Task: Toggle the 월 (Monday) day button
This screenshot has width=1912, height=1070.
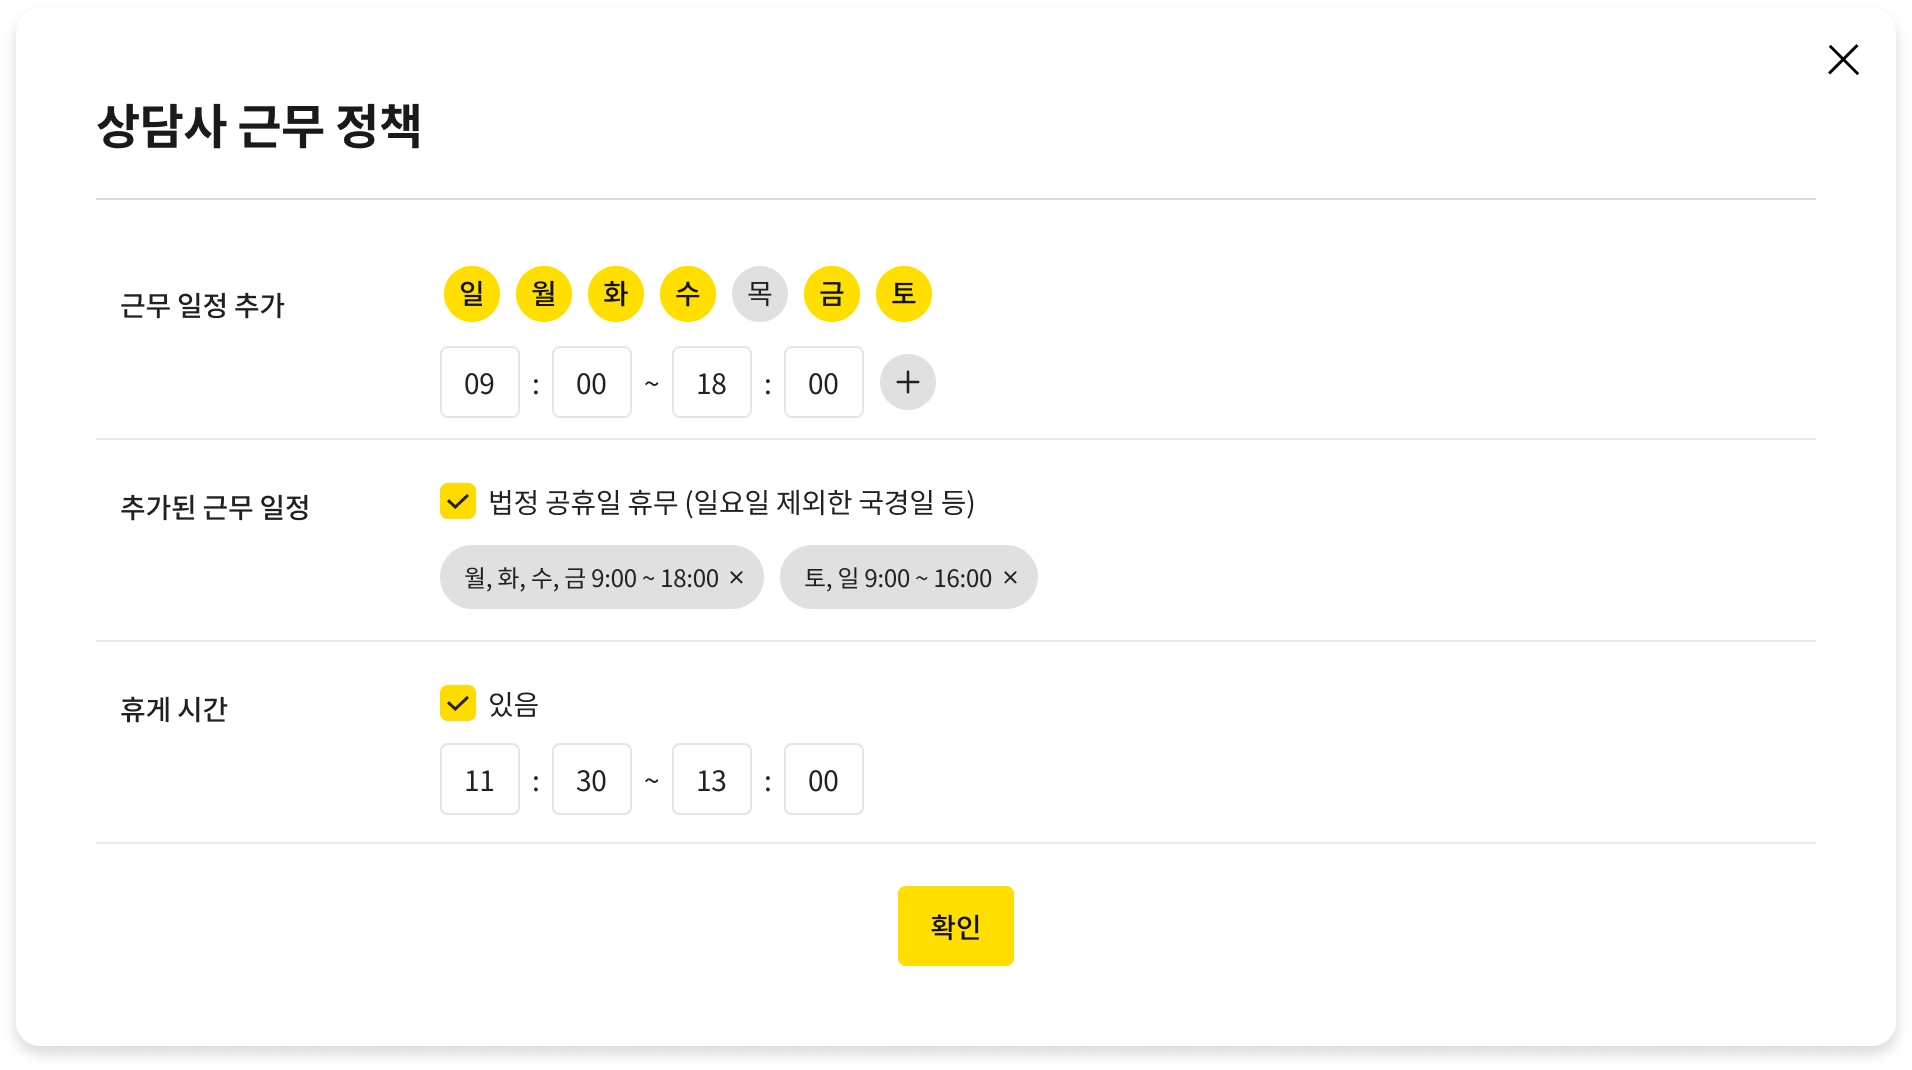Action: [x=544, y=294]
